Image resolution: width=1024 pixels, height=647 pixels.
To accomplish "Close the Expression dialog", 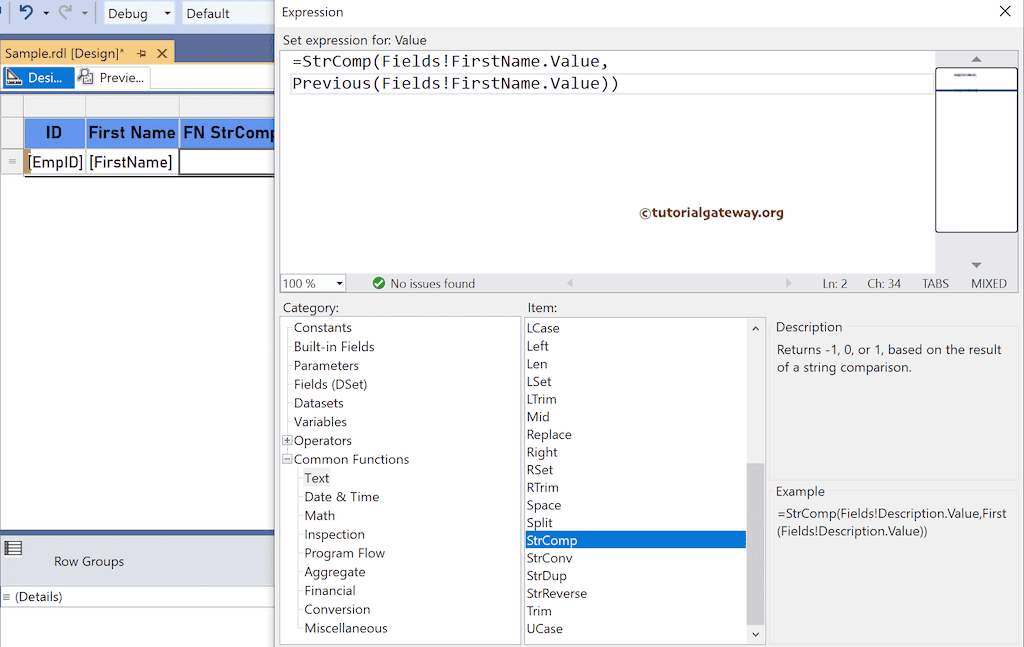I will (1006, 12).
